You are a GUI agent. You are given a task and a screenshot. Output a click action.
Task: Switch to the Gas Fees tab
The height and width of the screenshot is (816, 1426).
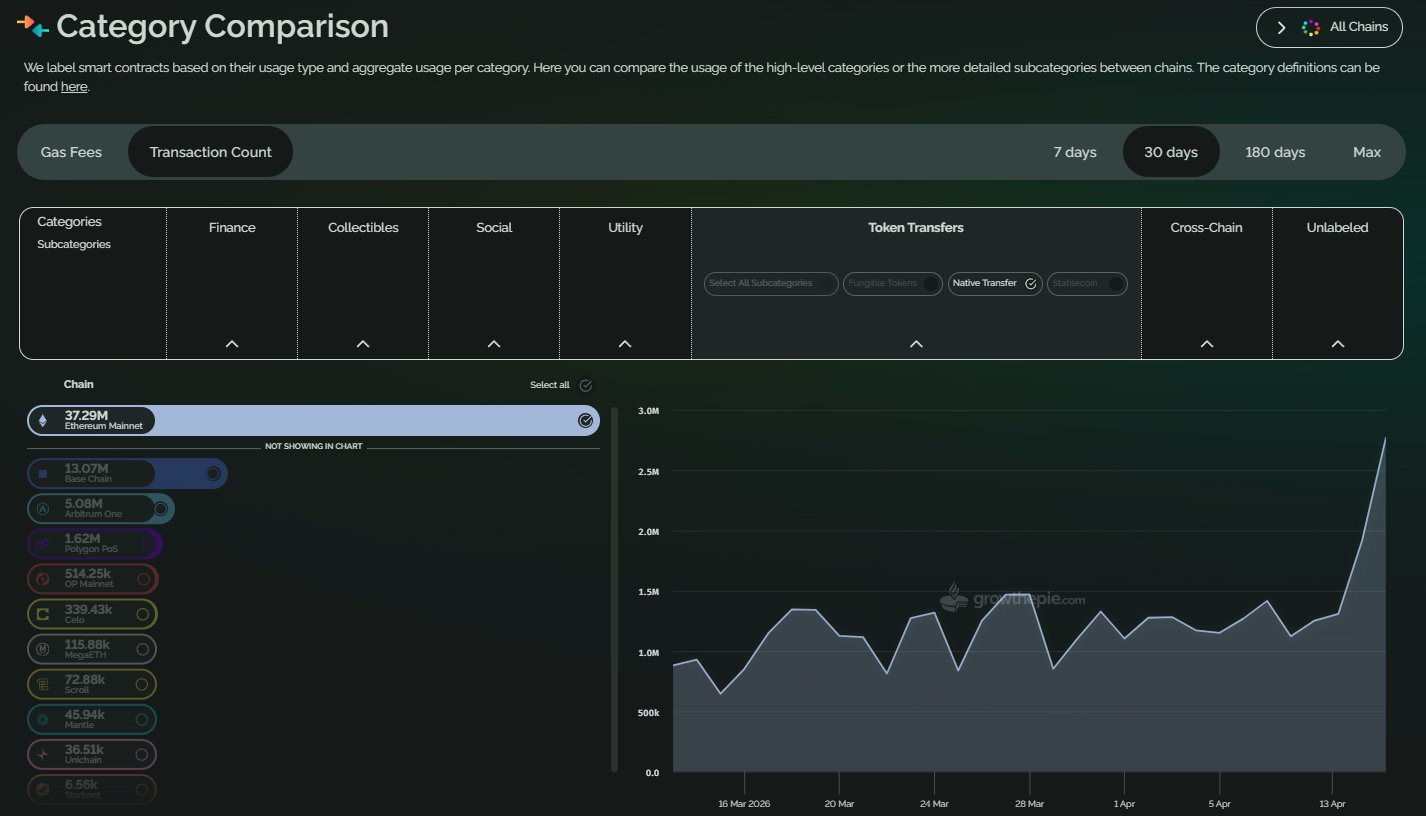coord(71,152)
